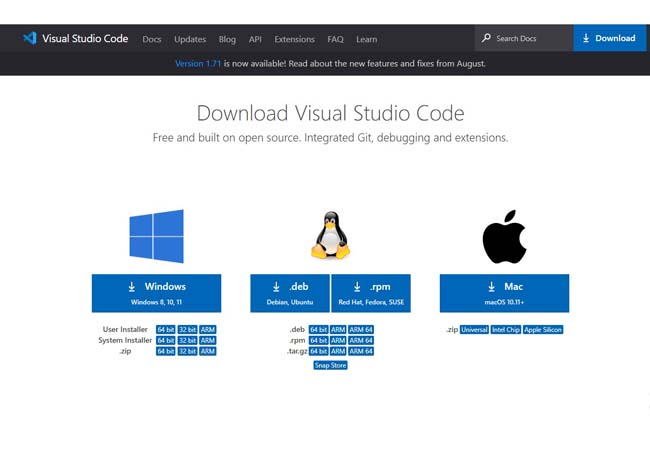Select .tar.gz ARM 64
Viewport: 650px width, 450px height.
[361, 351]
